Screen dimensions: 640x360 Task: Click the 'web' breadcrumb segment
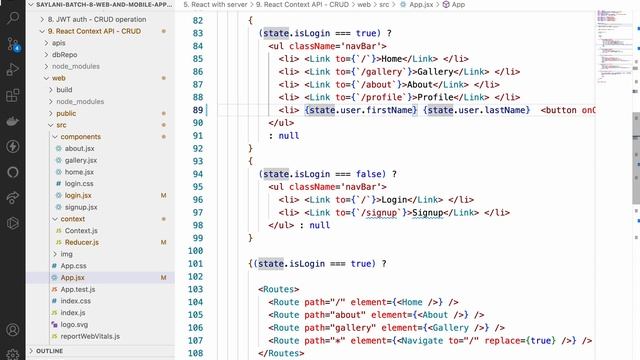pyautogui.click(x=364, y=4)
